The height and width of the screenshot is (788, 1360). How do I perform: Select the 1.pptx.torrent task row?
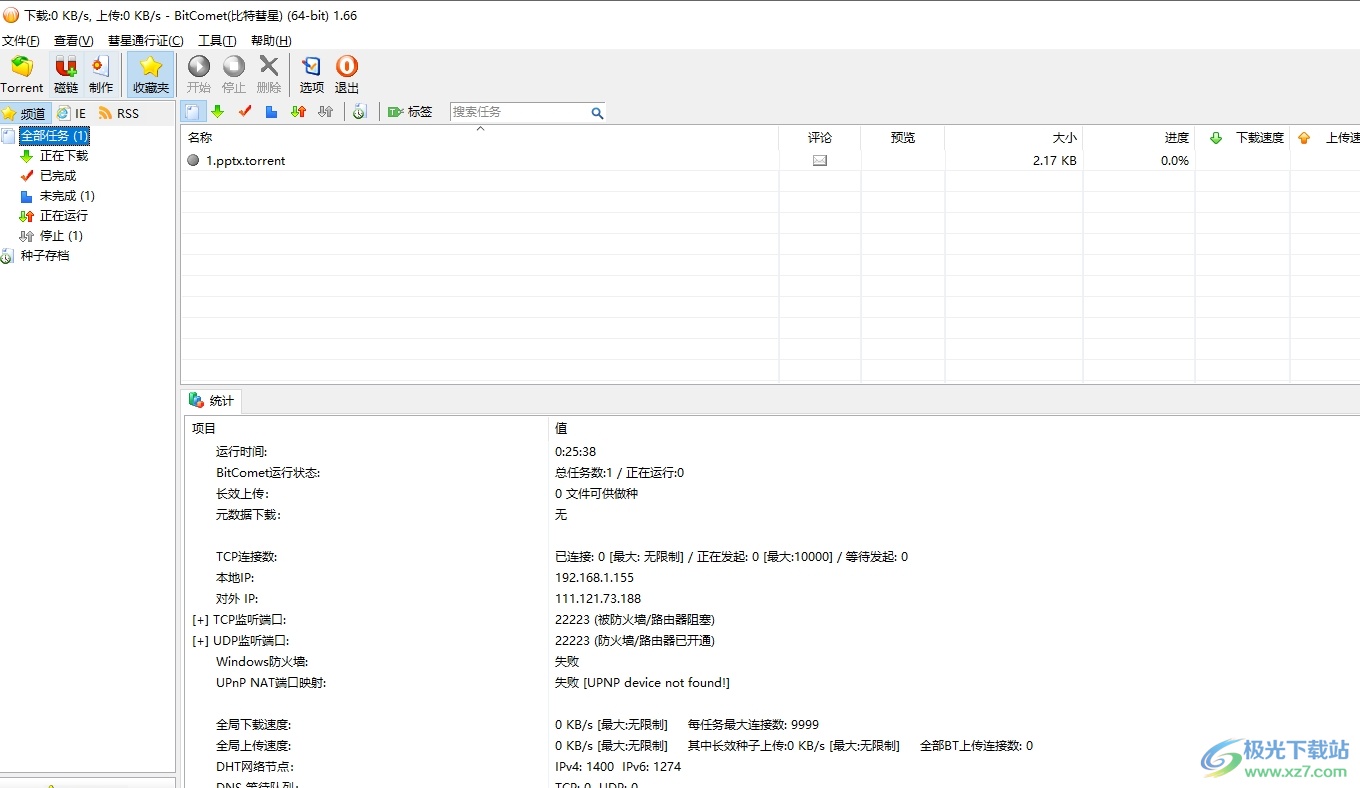pyautogui.click(x=770, y=160)
